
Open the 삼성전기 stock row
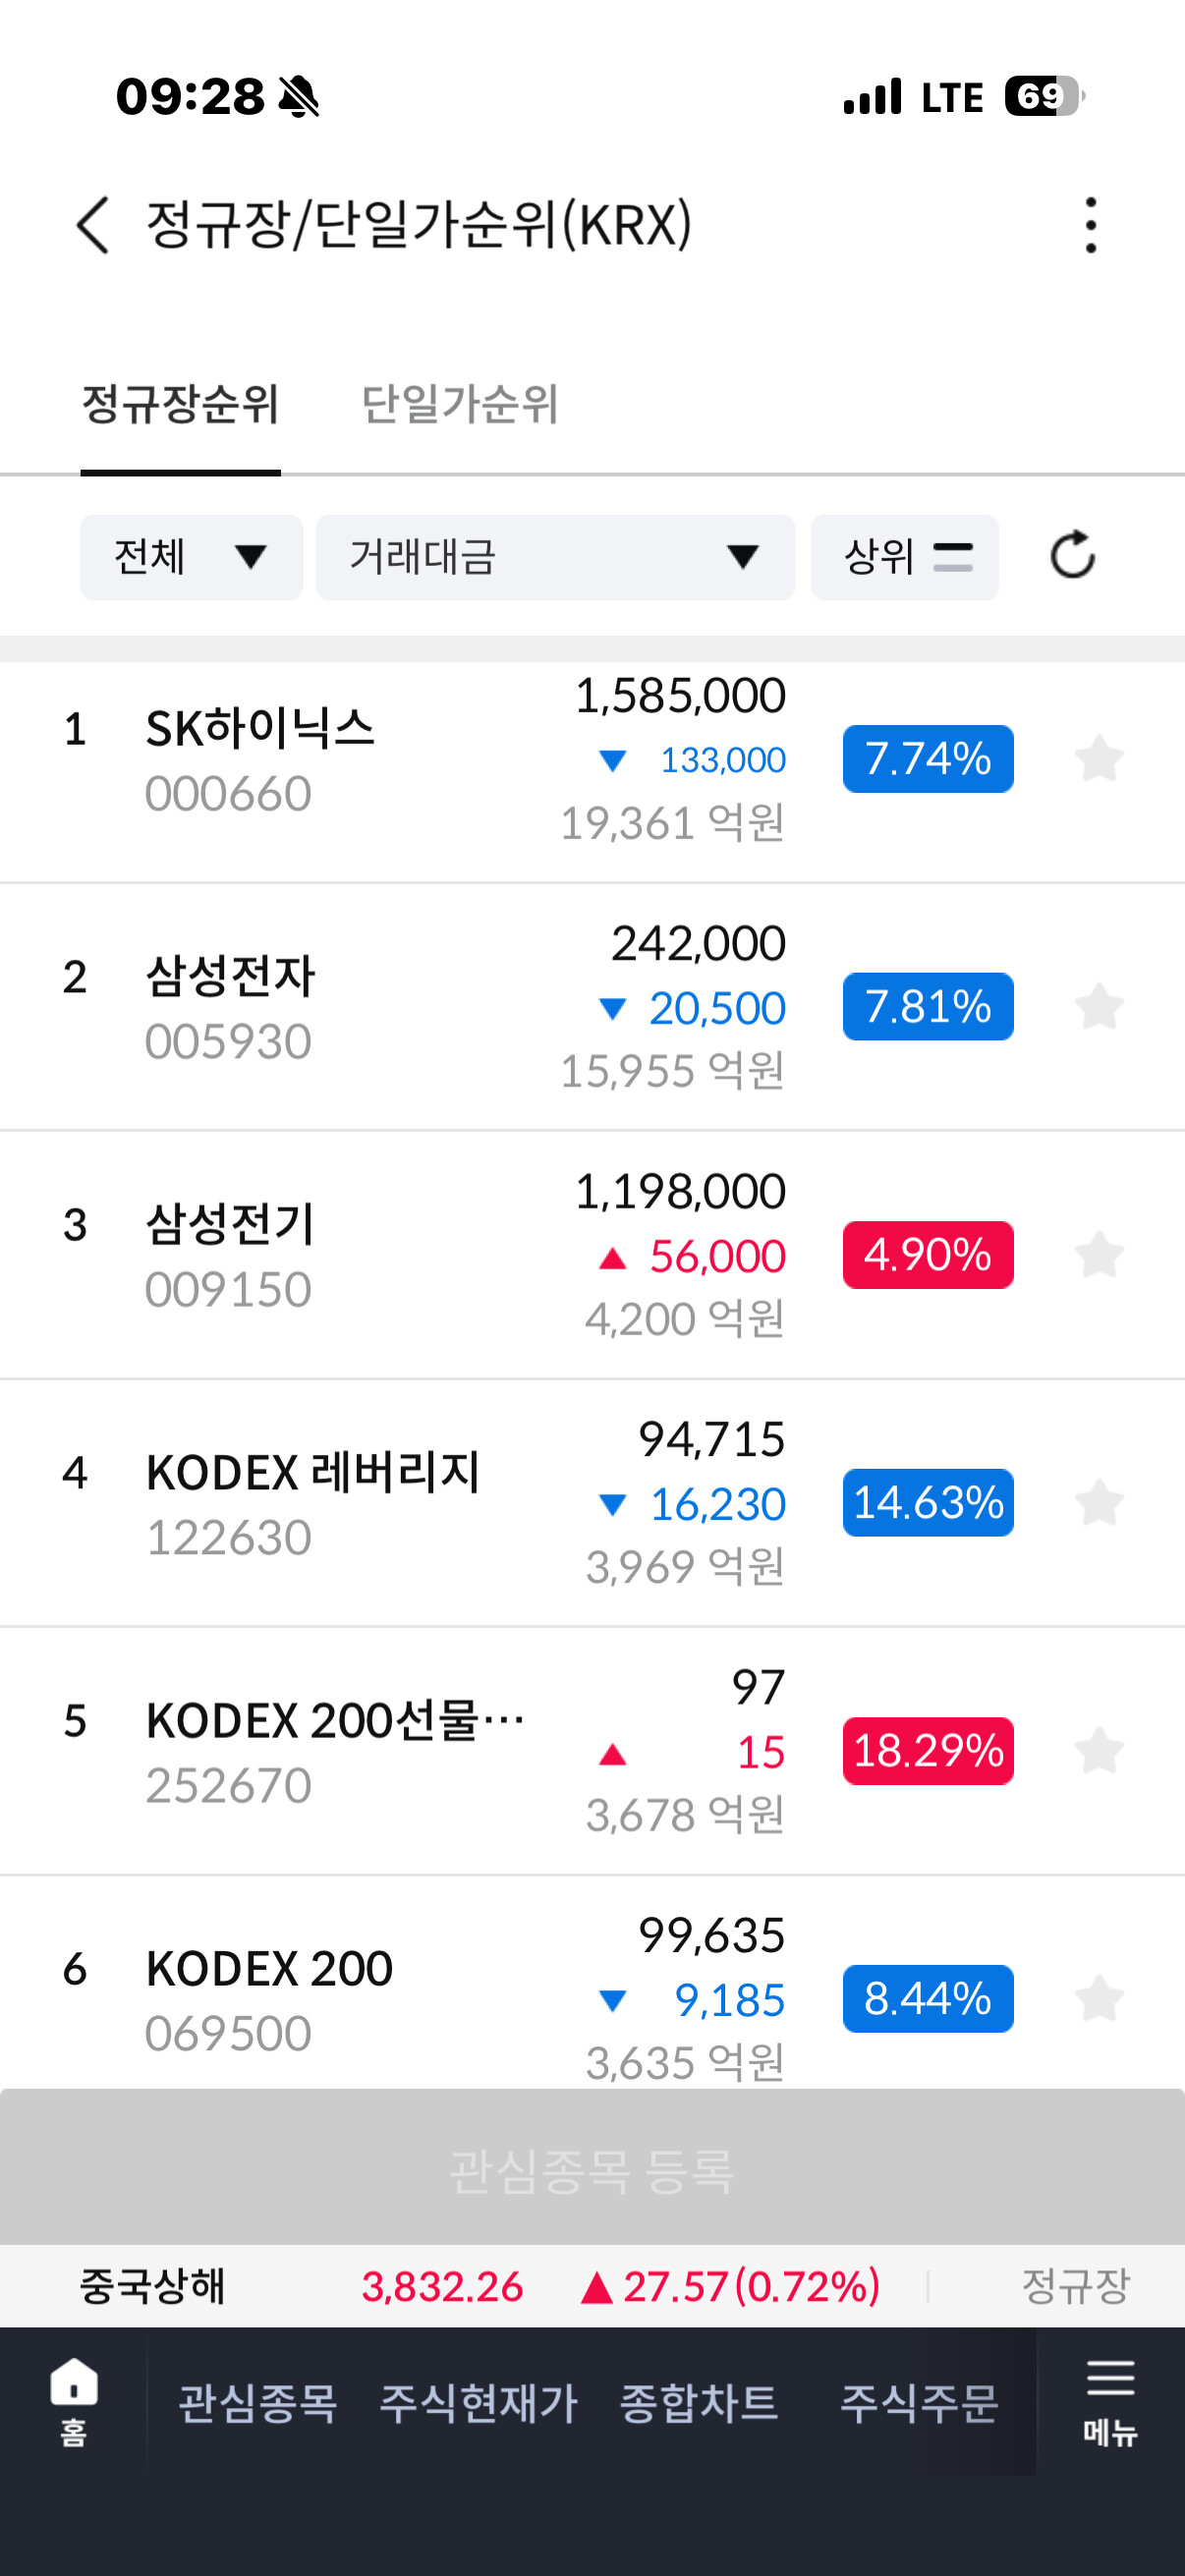tap(592, 1255)
